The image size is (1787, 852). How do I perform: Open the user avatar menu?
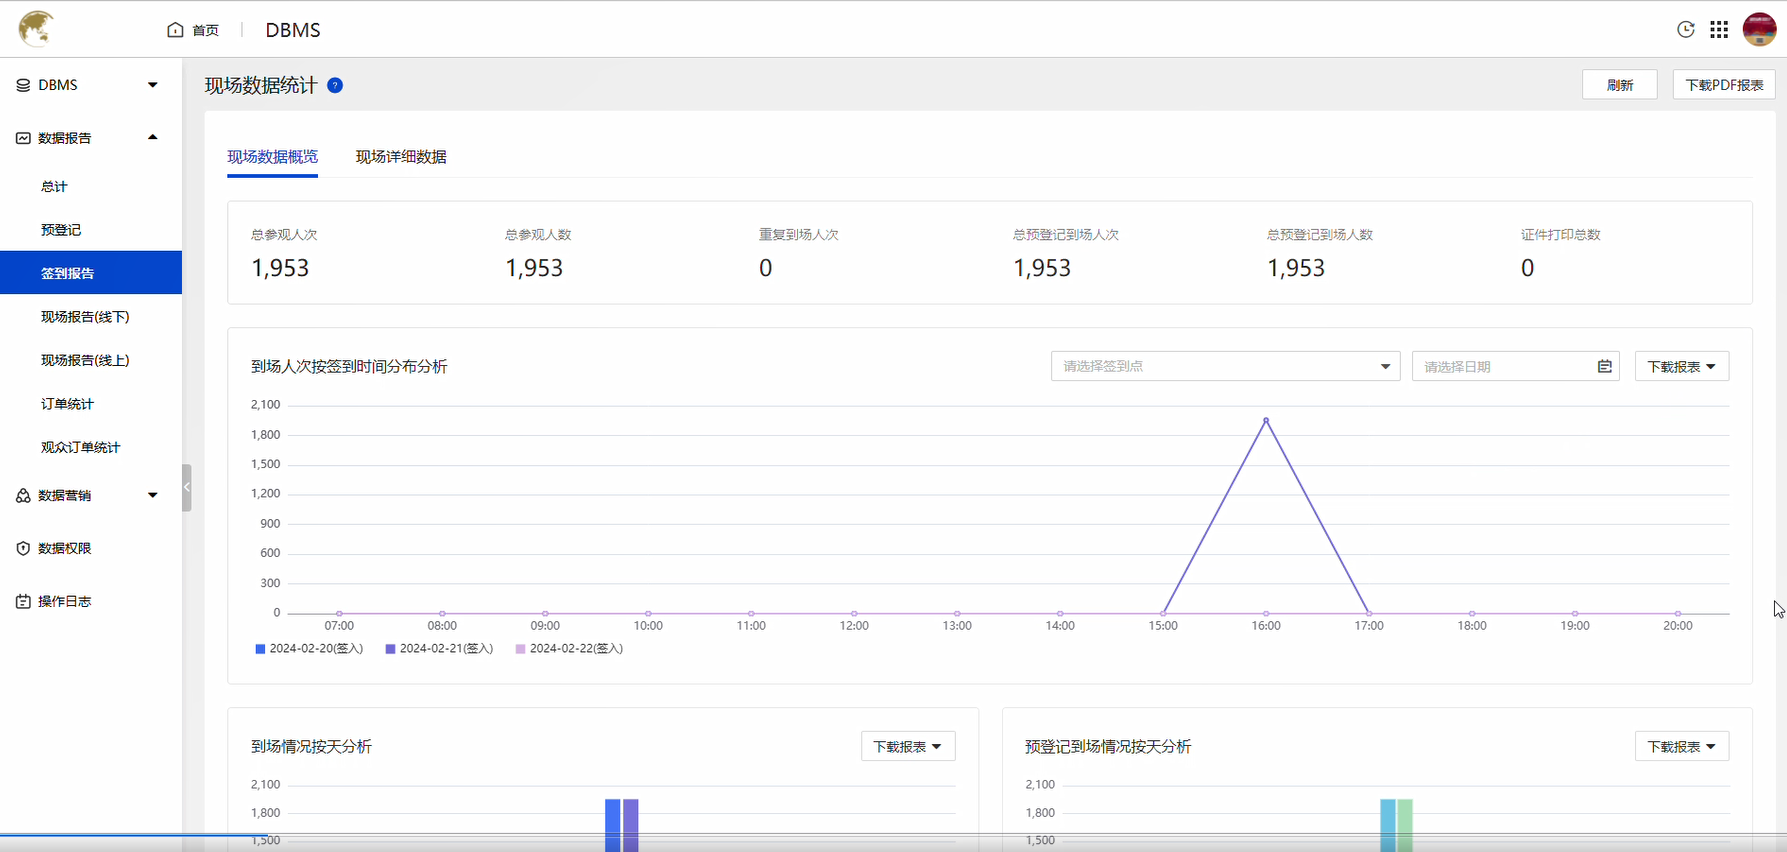point(1759,29)
